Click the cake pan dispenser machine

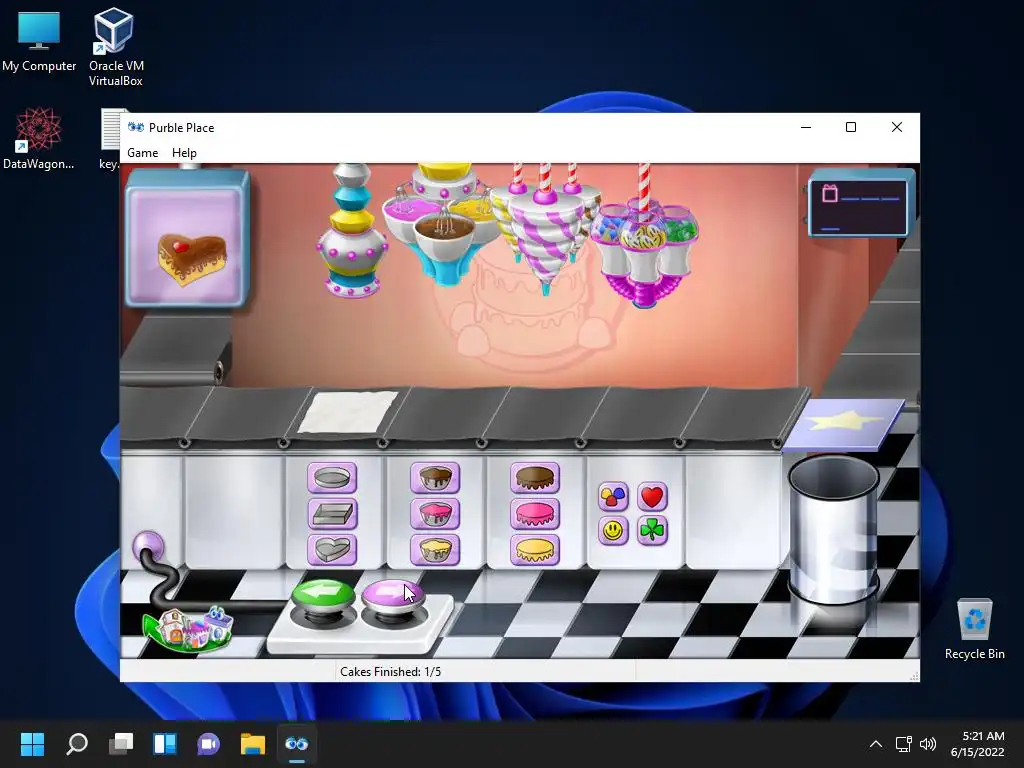tap(353, 232)
